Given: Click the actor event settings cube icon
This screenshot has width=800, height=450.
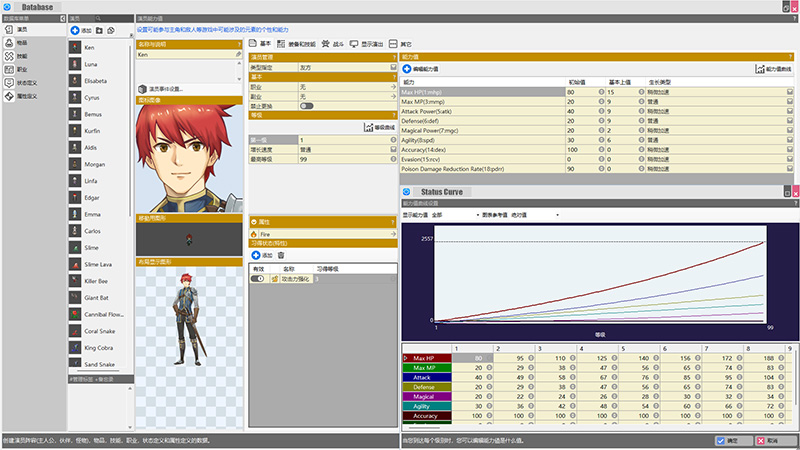Looking at the screenshot, I should click(x=142, y=88).
